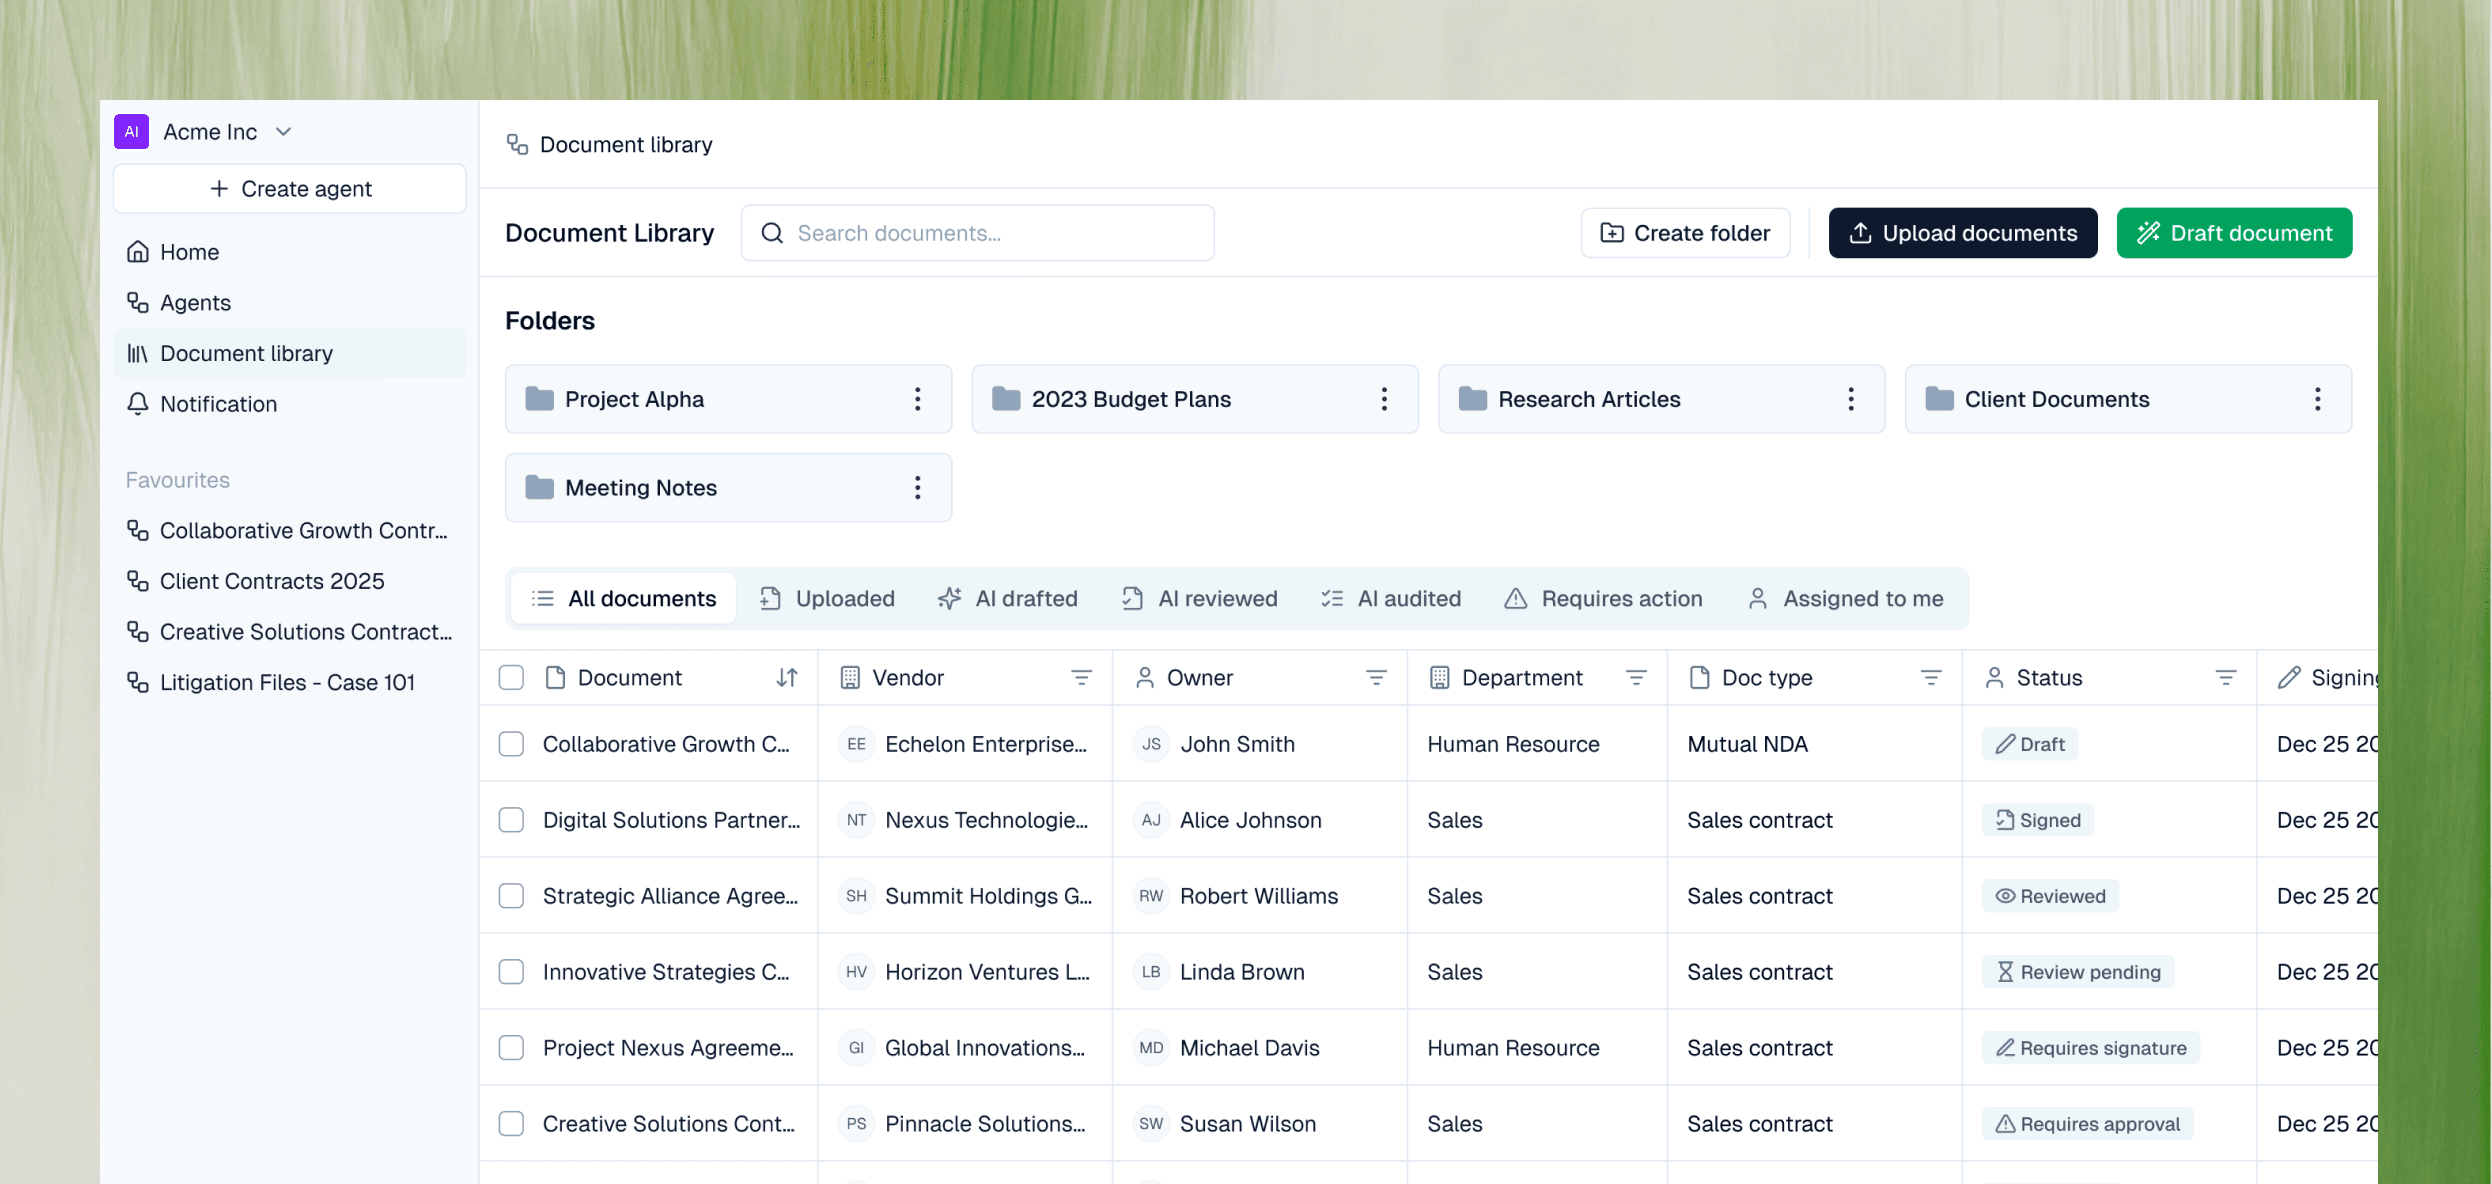Open three-dot menu for Project Alpha folder

pyautogui.click(x=917, y=399)
